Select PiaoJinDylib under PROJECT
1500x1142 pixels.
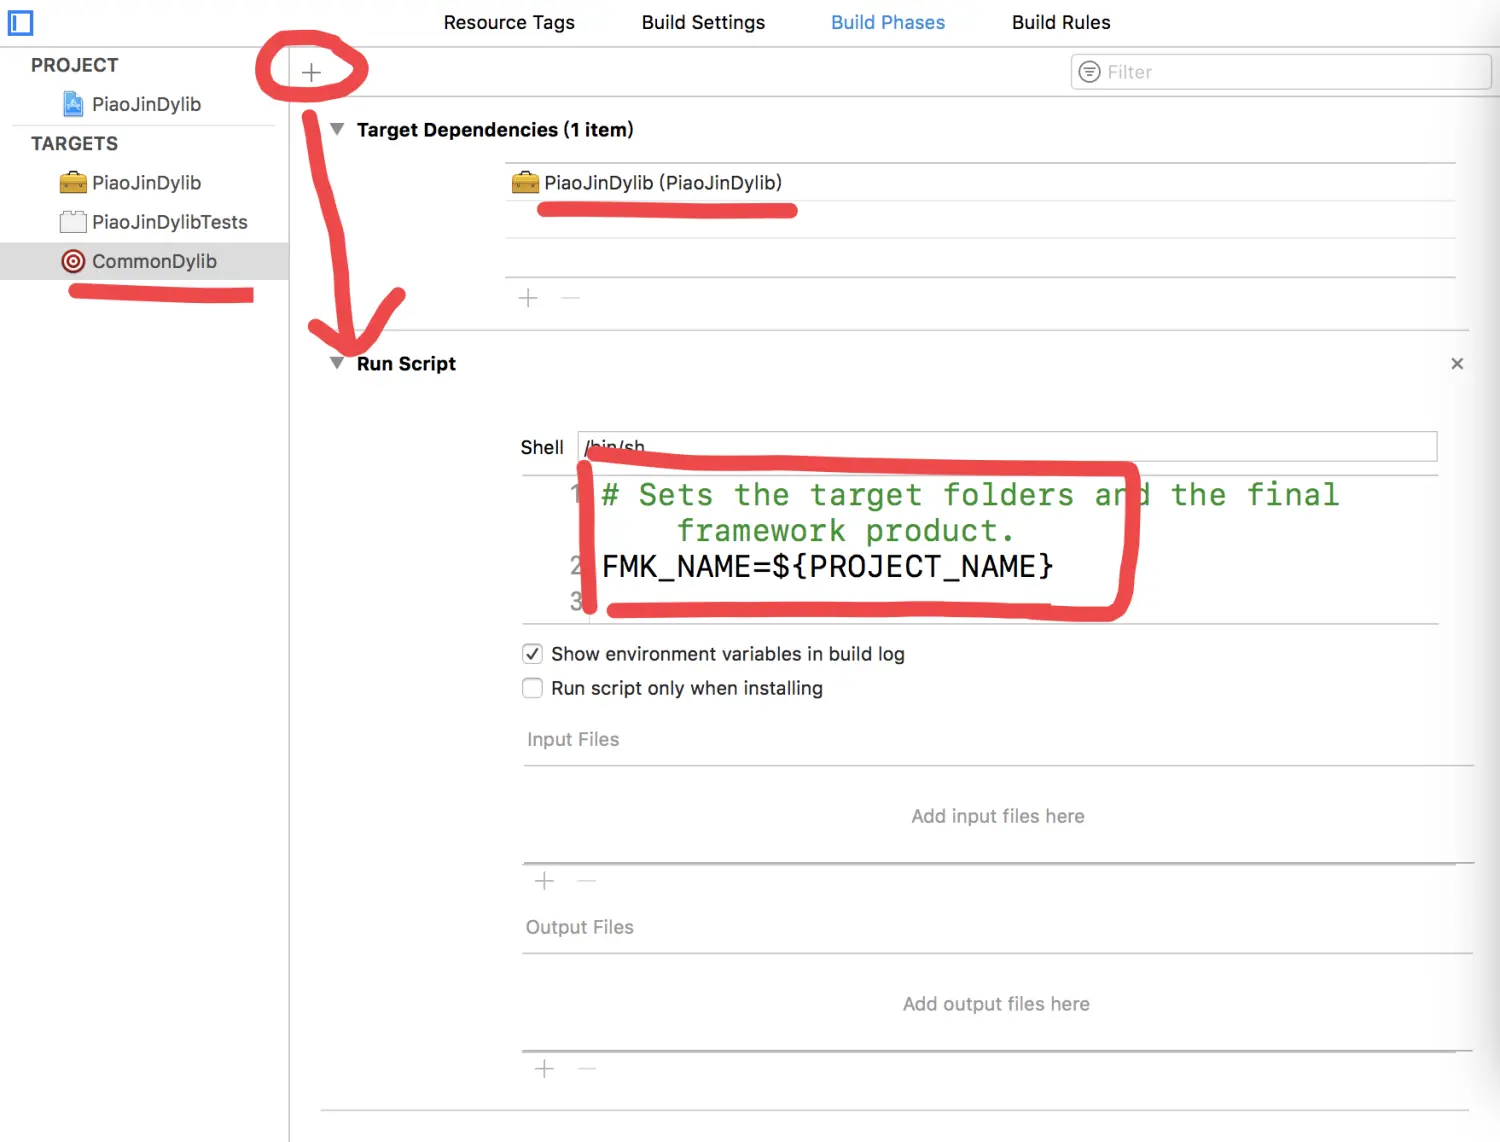tap(145, 104)
